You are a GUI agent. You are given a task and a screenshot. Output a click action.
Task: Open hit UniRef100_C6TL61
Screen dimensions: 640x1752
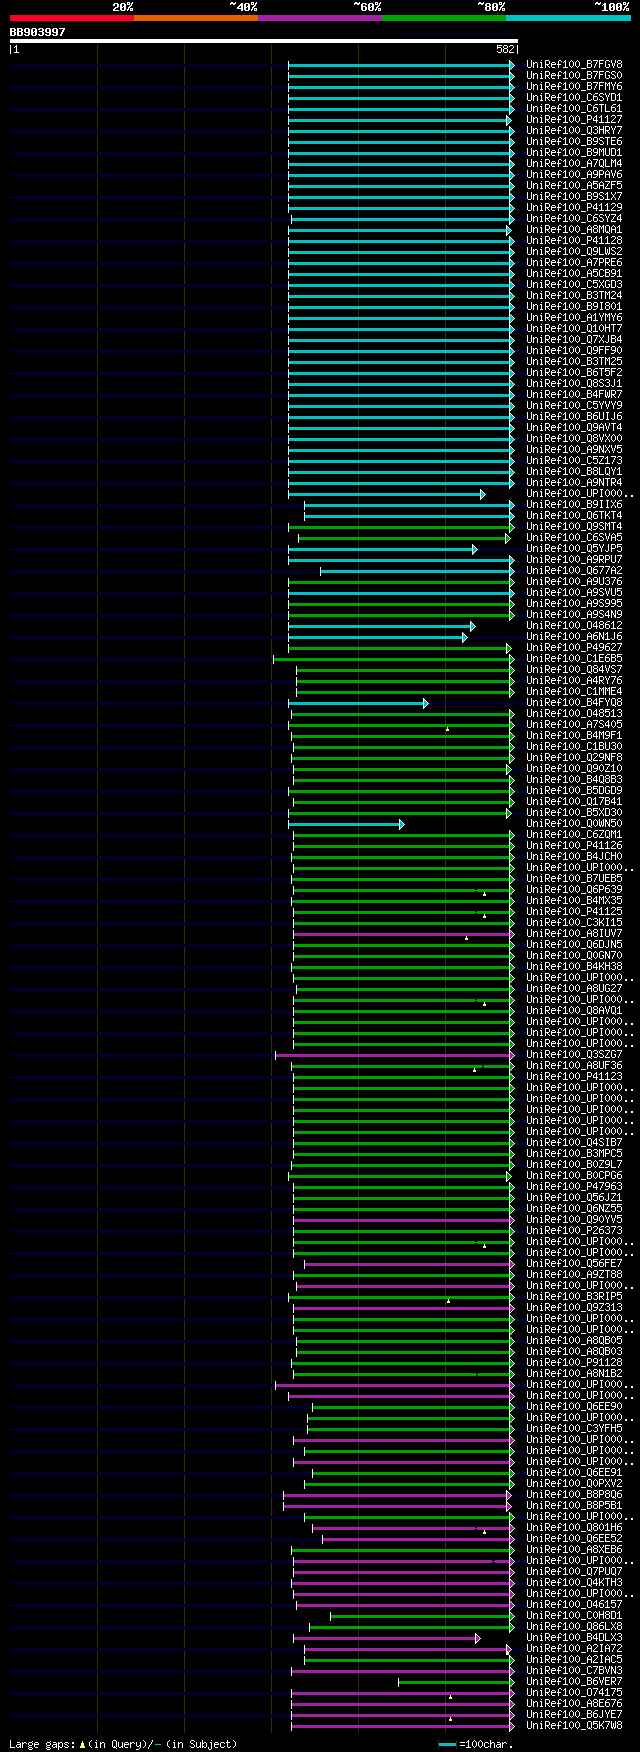[574, 109]
